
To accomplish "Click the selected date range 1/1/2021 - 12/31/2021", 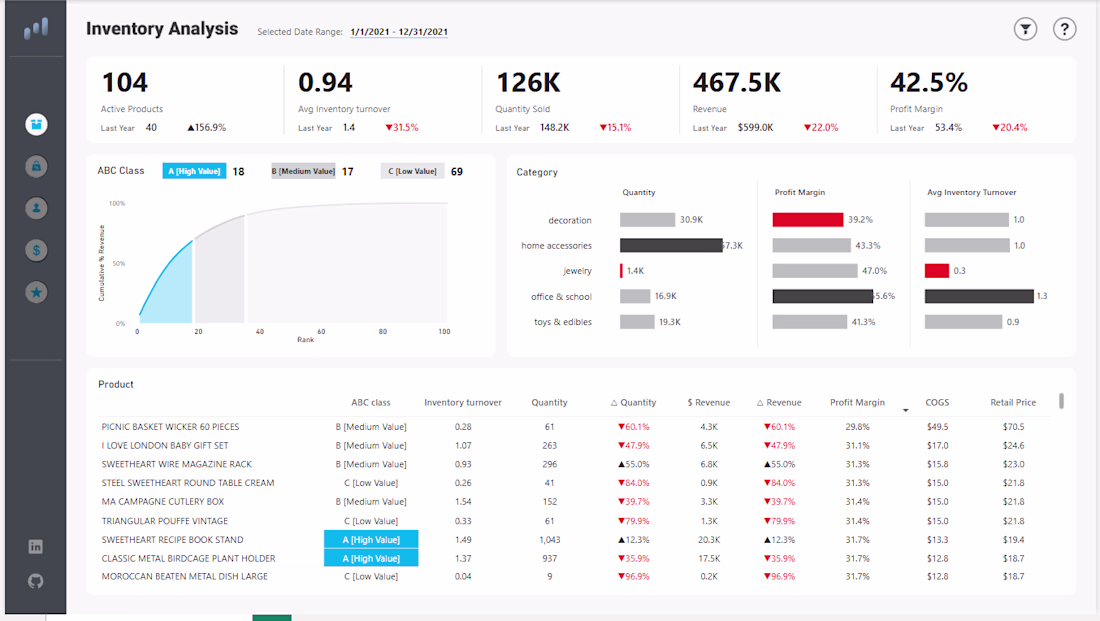I will [x=398, y=32].
